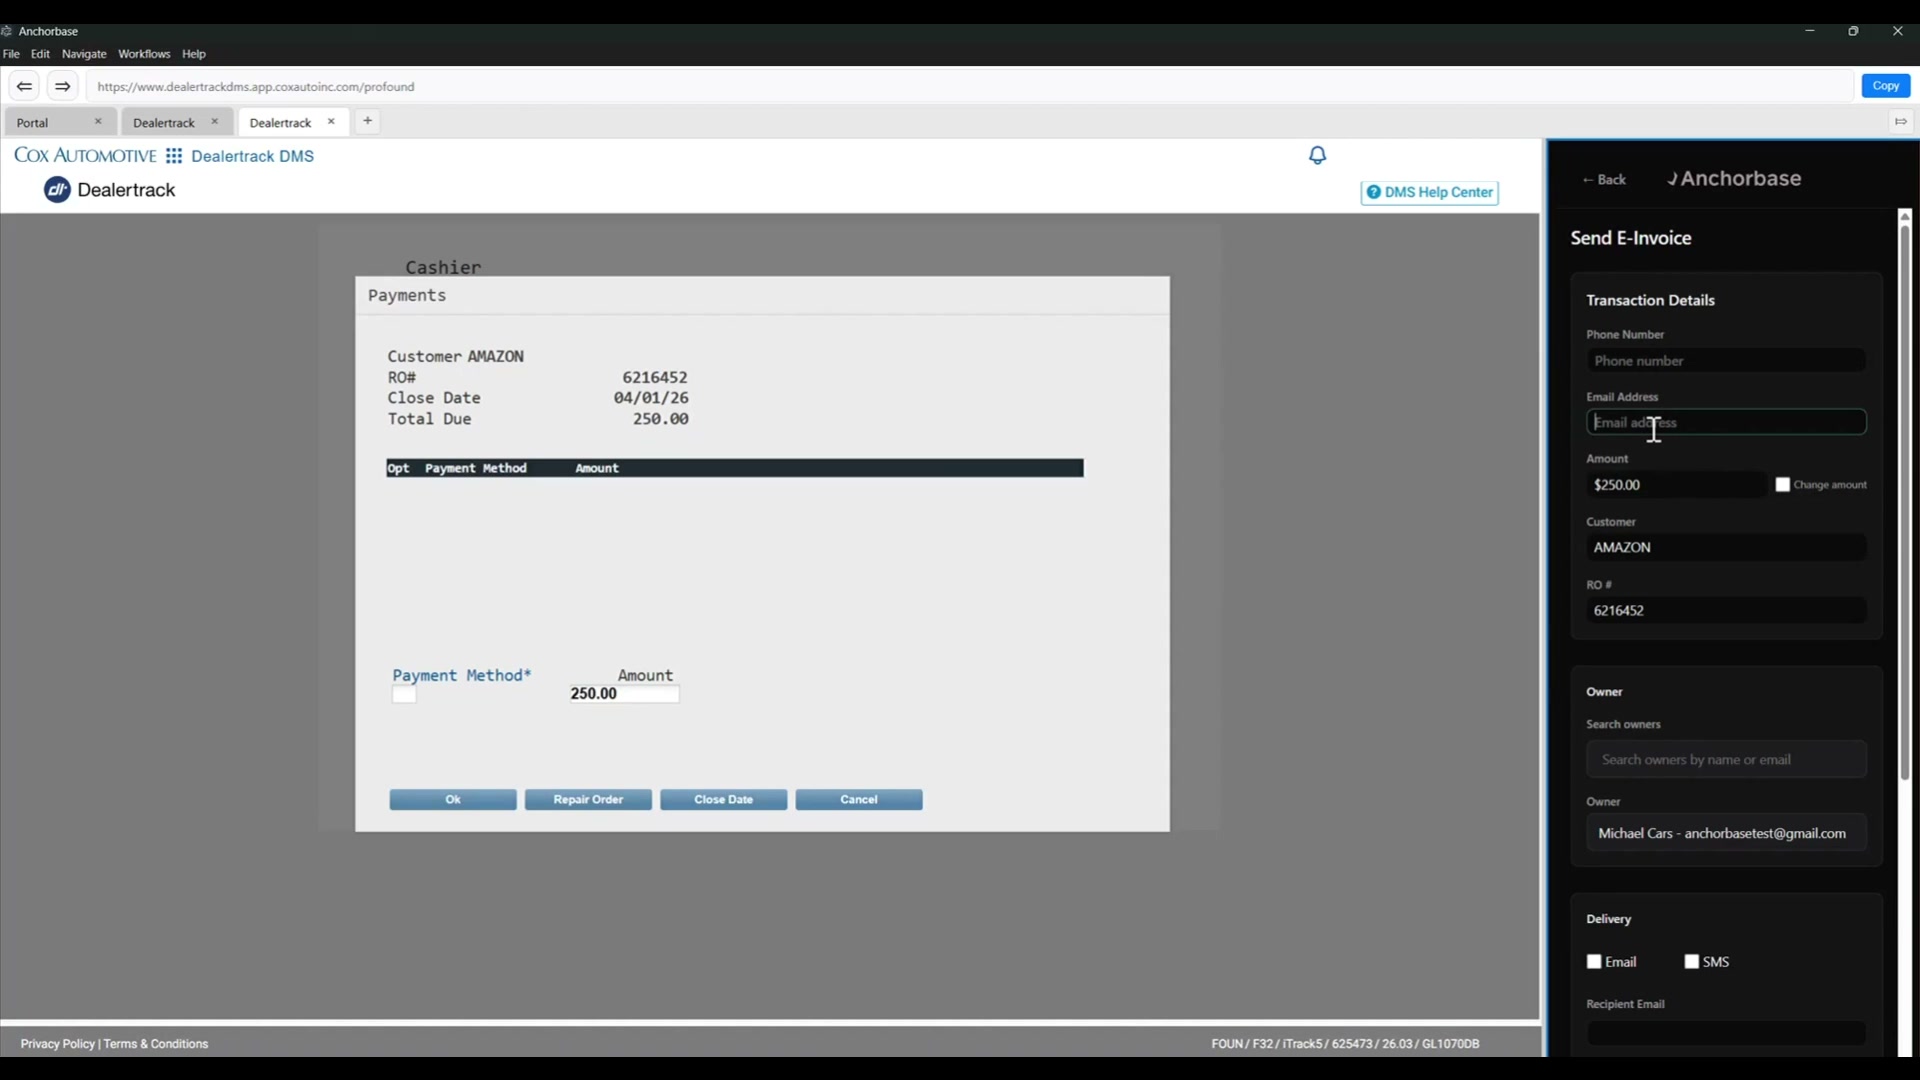The width and height of the screenshot is (1920, 1080).
Task: Click the Total Due value 250.00
Action: click(x=660, y=419)
